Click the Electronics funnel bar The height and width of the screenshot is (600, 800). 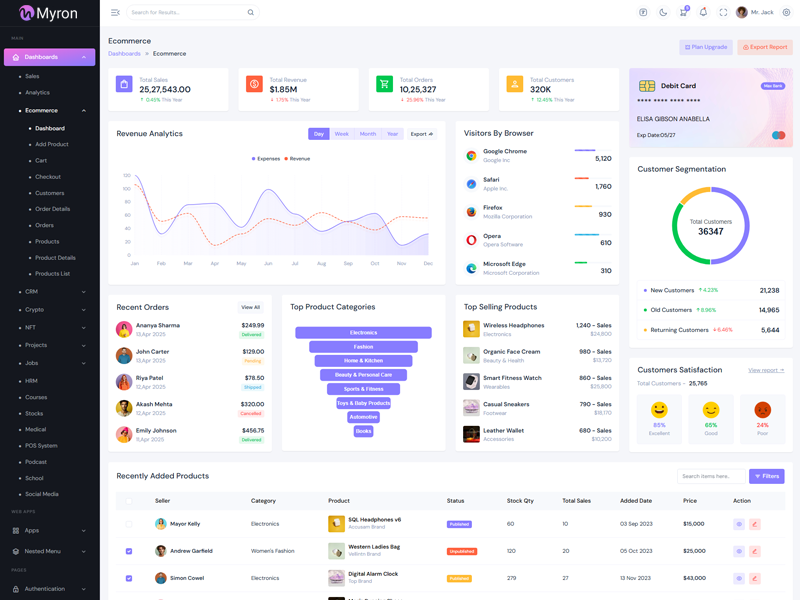tap(363, 332)
